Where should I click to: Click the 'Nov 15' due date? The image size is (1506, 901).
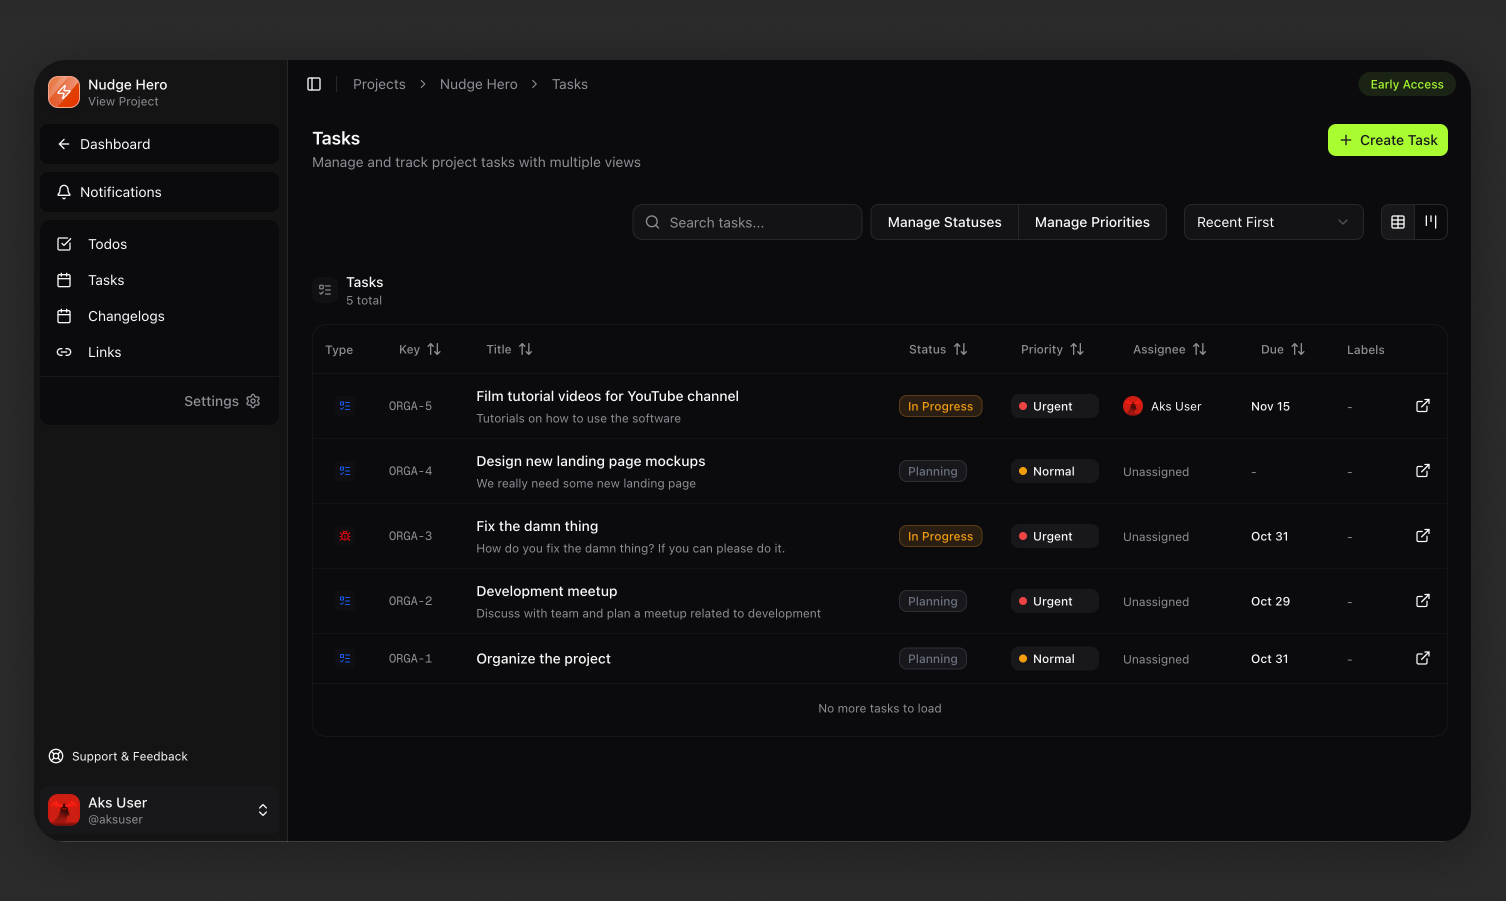tap(1270, 406)
